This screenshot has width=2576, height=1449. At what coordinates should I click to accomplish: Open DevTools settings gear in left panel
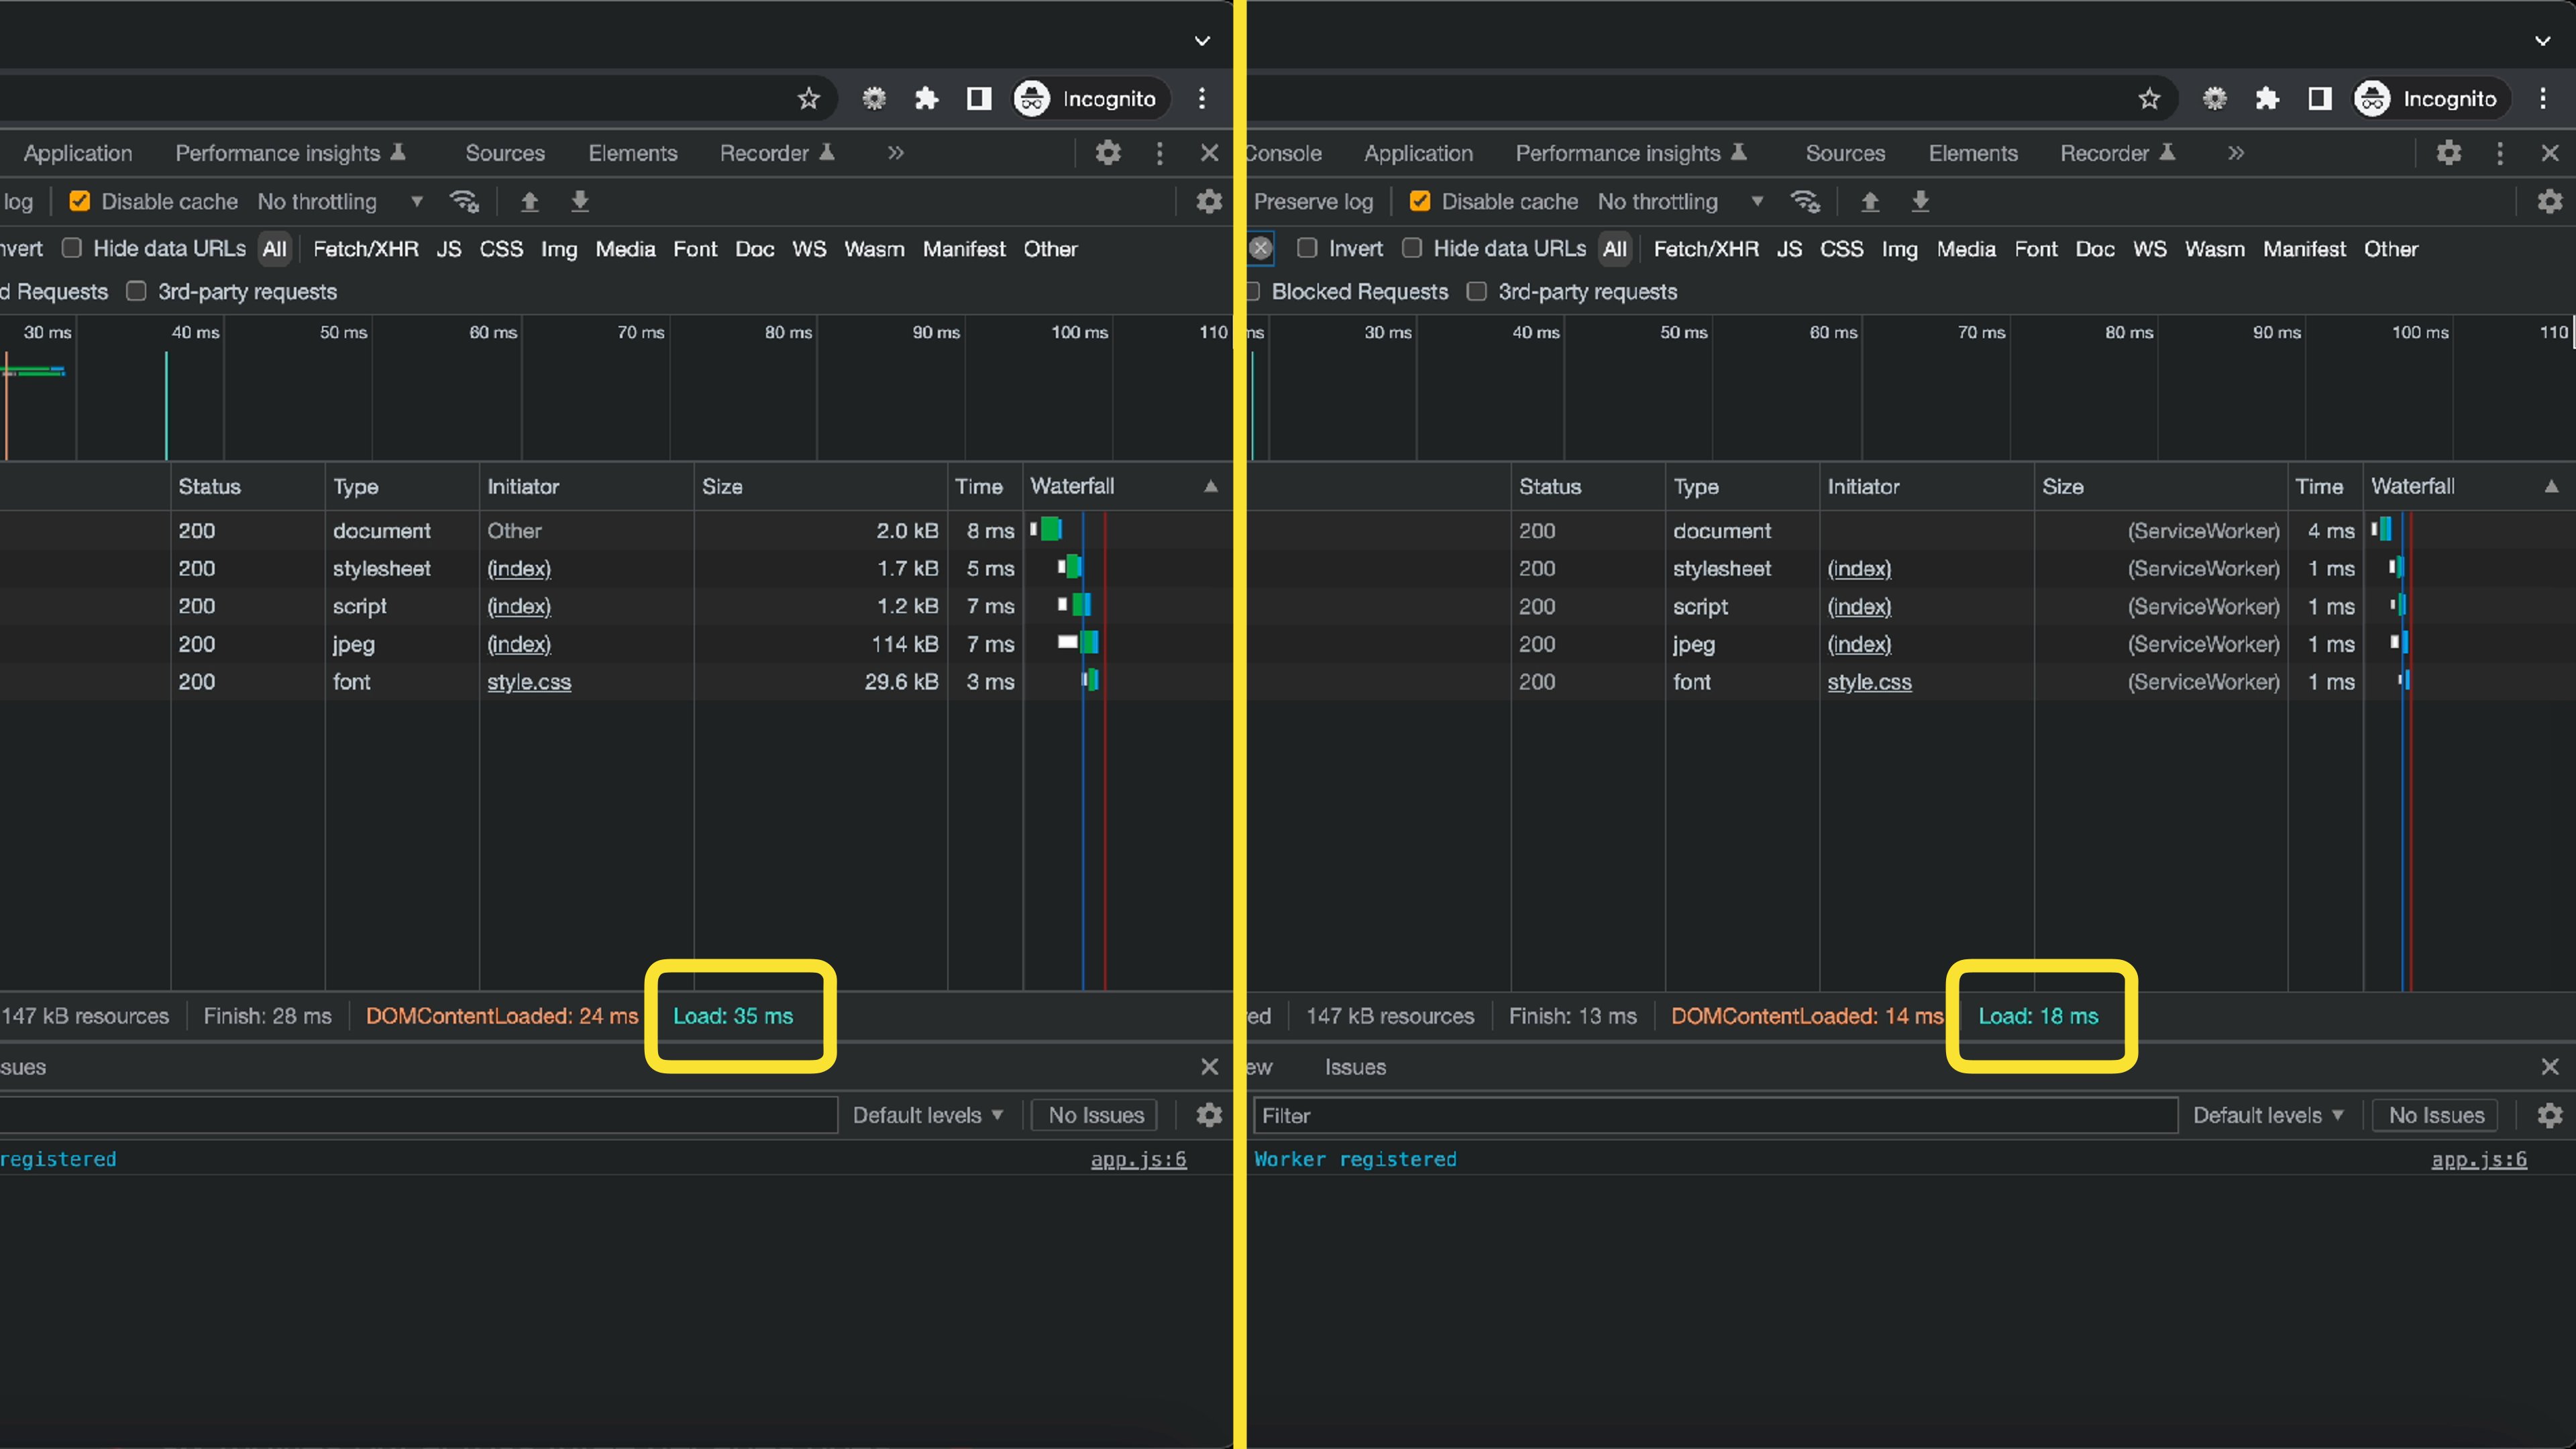[1108, 153]
